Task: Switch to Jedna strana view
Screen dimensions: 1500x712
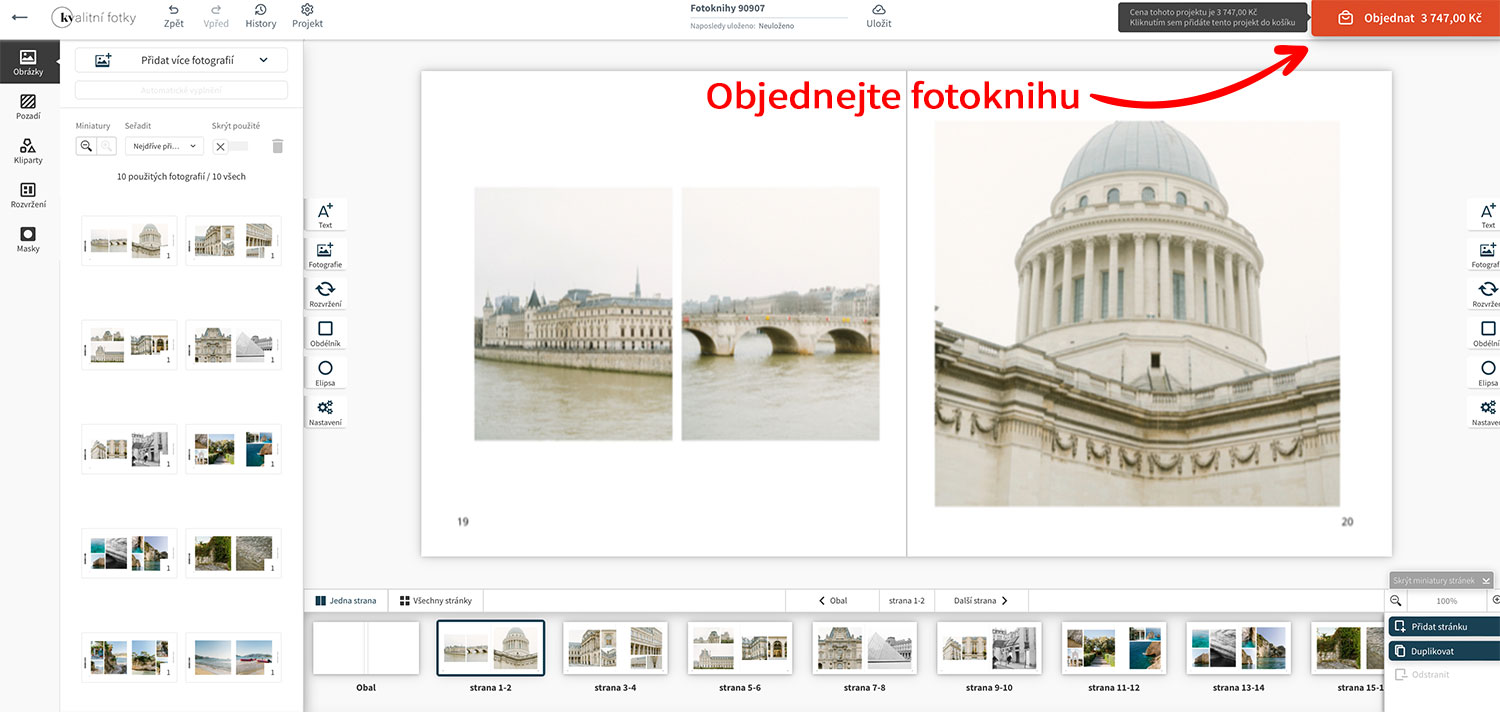Action: click(346, 601)
